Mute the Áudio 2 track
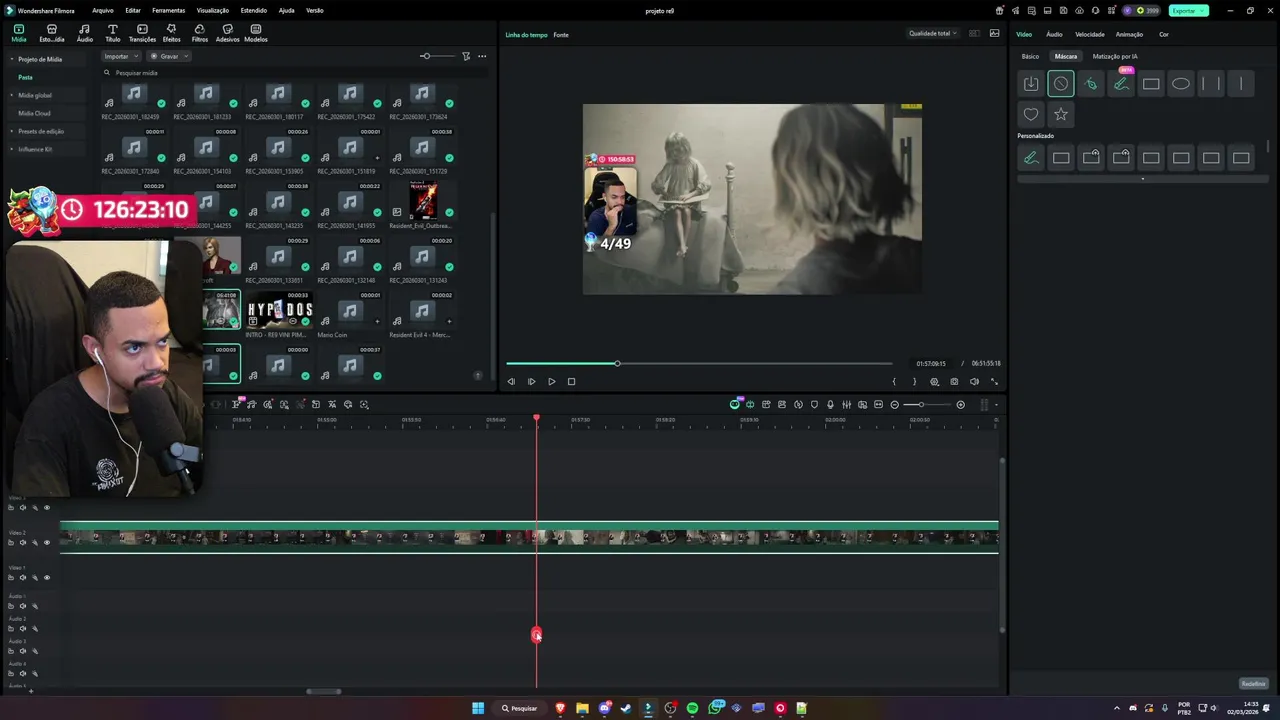The height and width of the screenshot is (720, 1280). coord(23,629)
